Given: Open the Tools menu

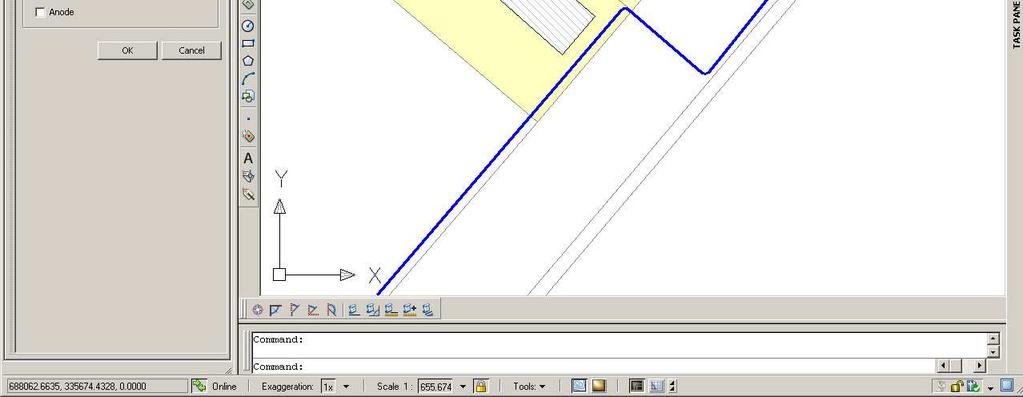Looking at the screenshot, I should (x=529, y=387).
